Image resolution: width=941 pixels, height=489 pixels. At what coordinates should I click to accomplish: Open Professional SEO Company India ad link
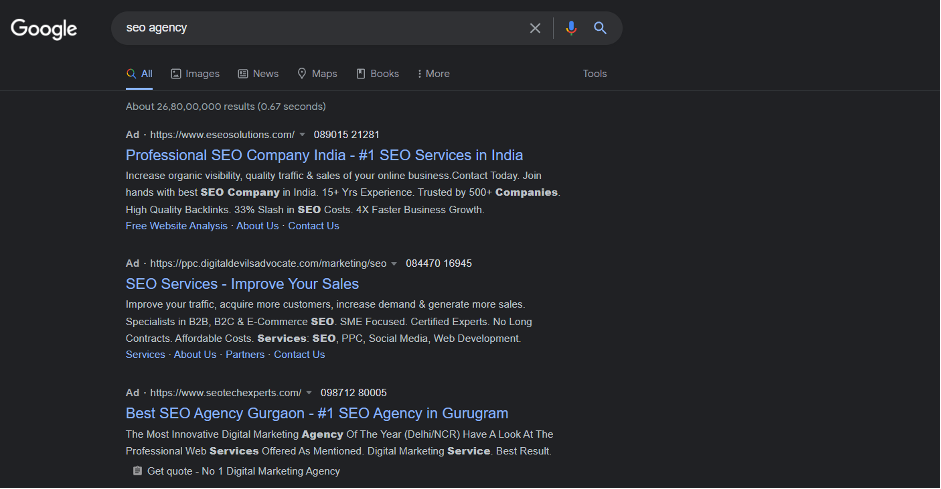pos(324,155)
